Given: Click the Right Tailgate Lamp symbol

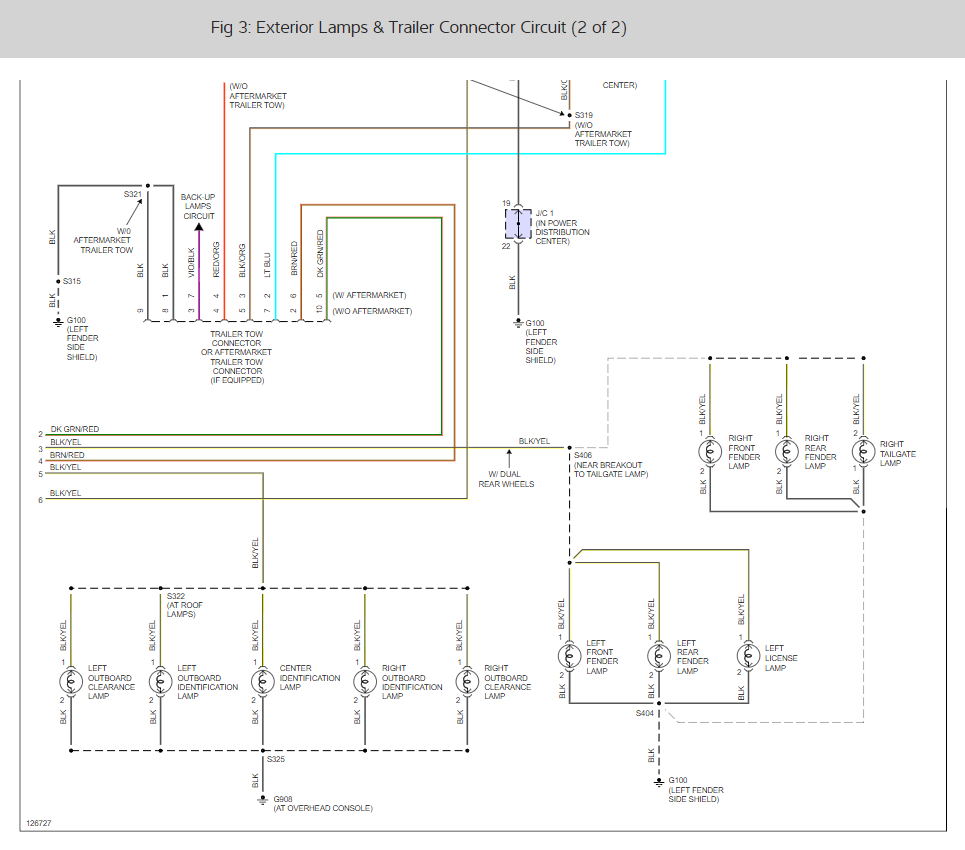Looking at the screenshot, I should [x=863, y=452].
